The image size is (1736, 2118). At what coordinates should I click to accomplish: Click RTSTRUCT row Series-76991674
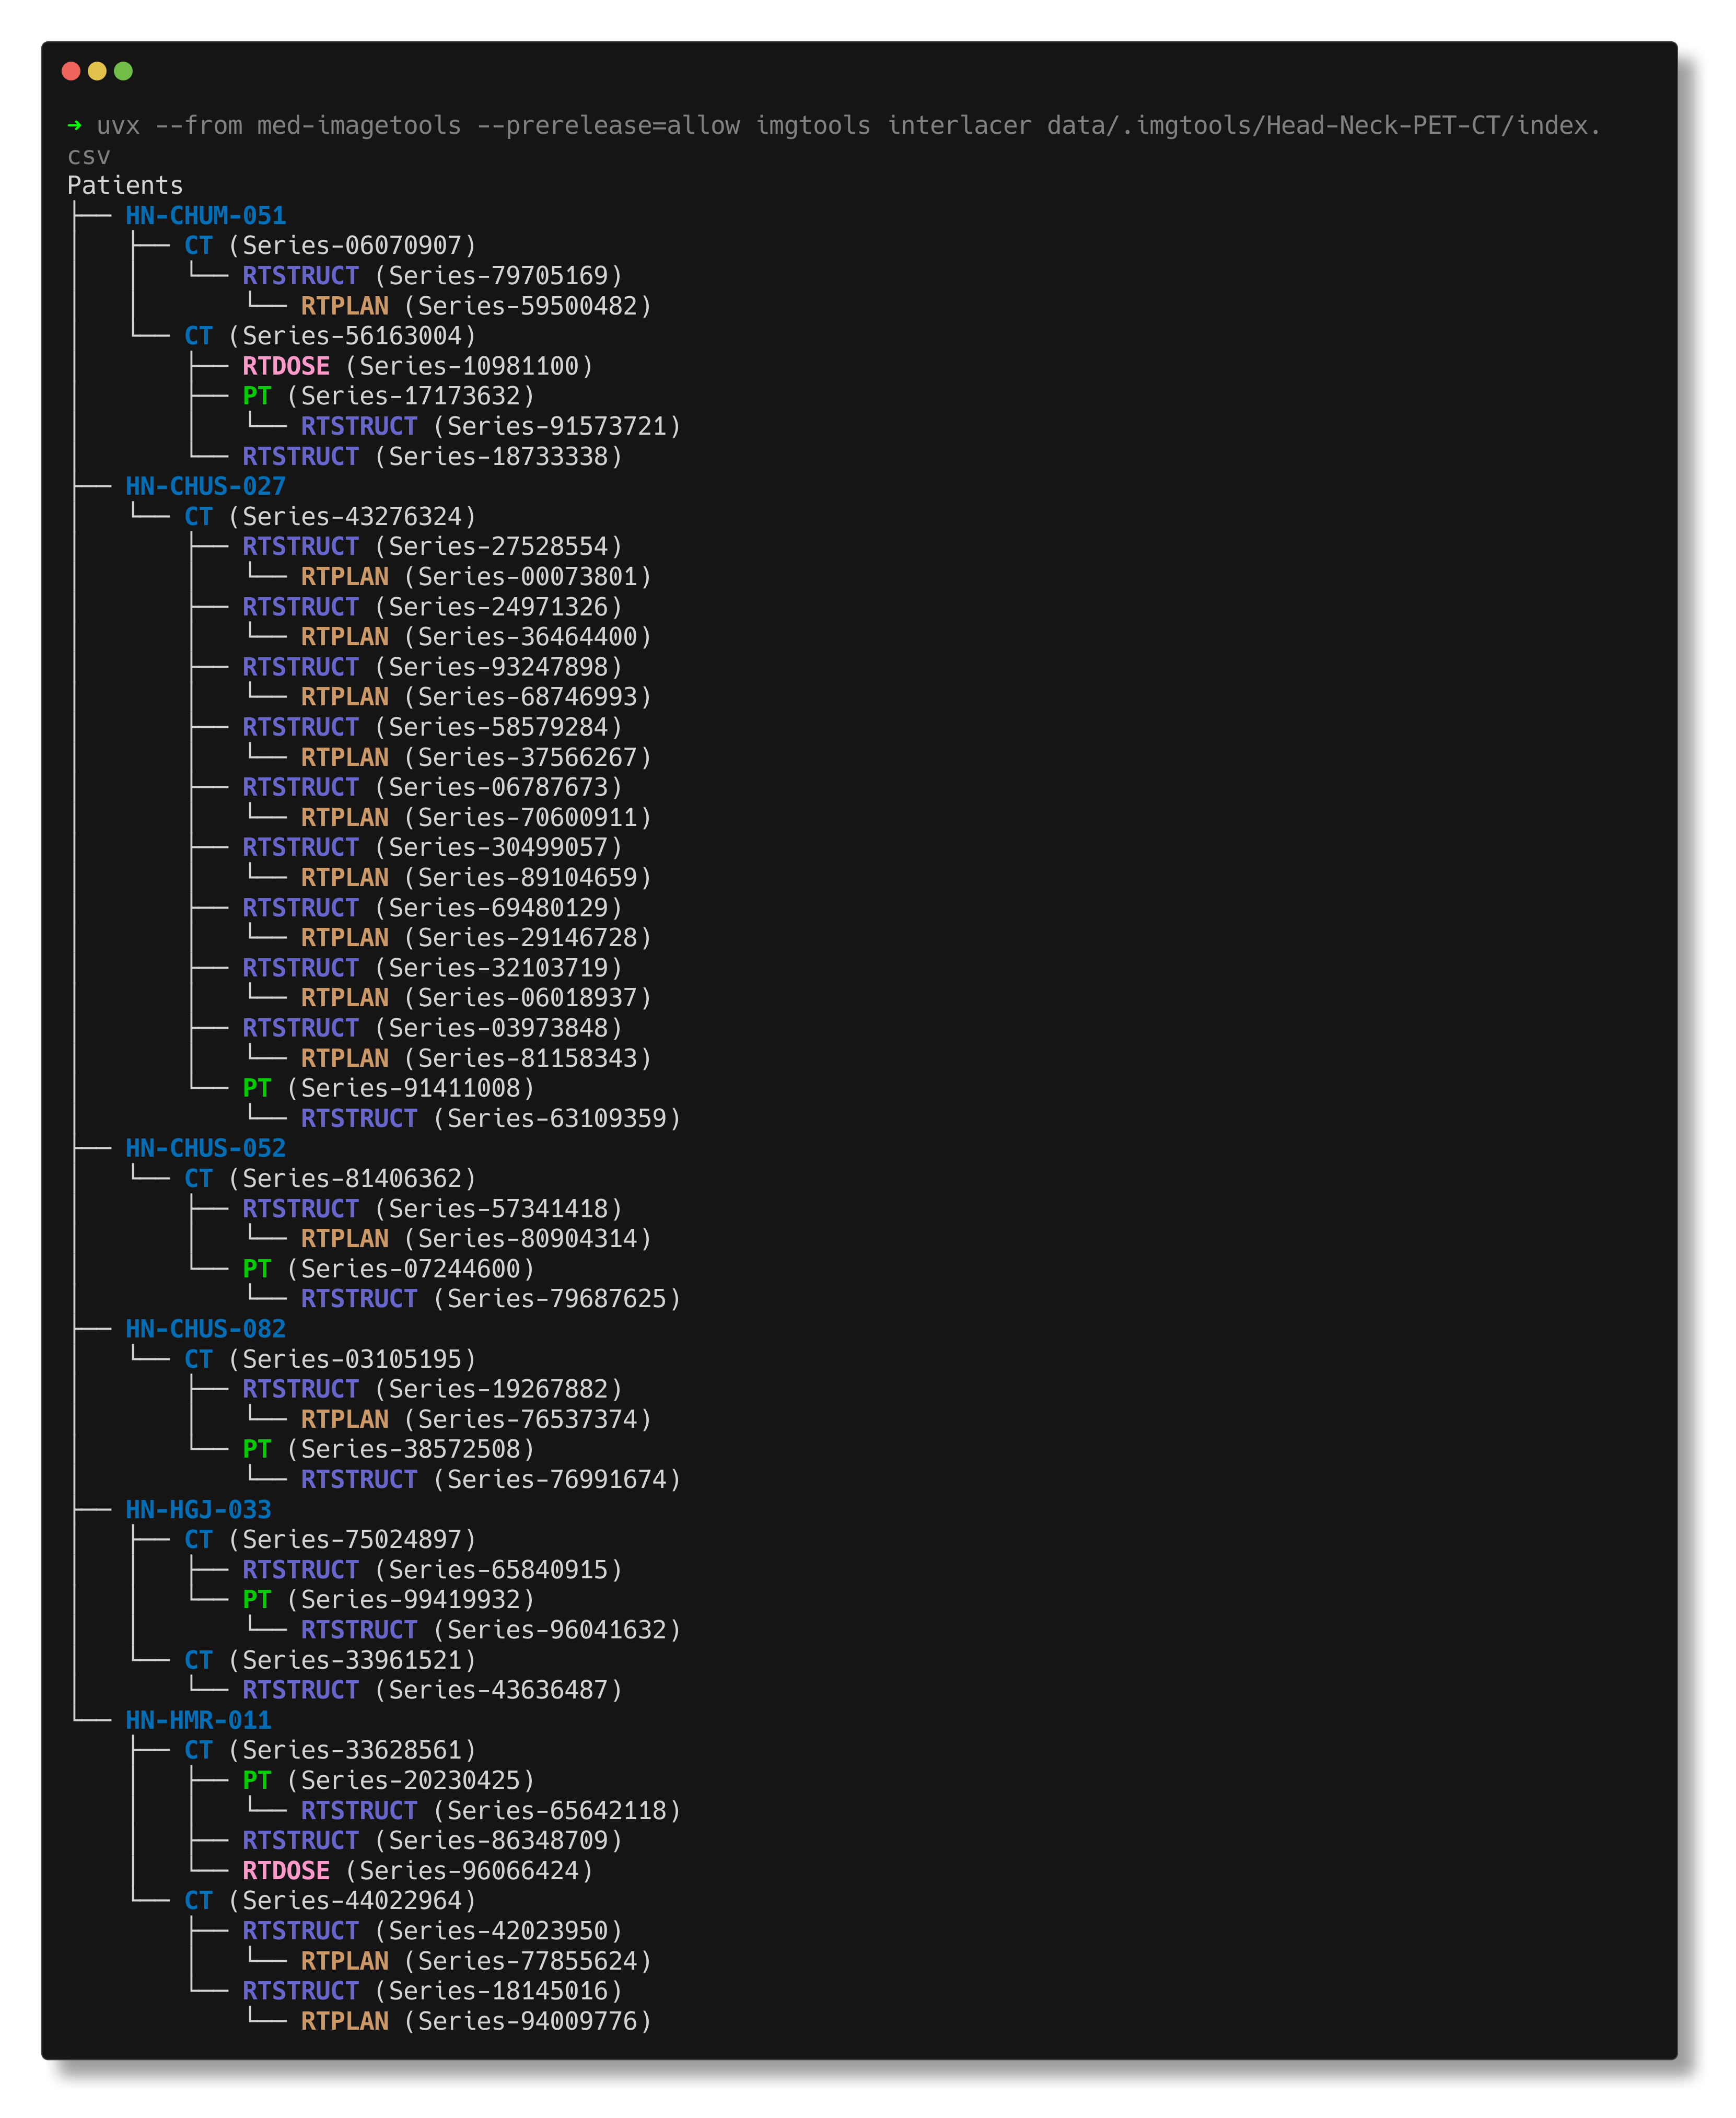[x=491, y=1479]
